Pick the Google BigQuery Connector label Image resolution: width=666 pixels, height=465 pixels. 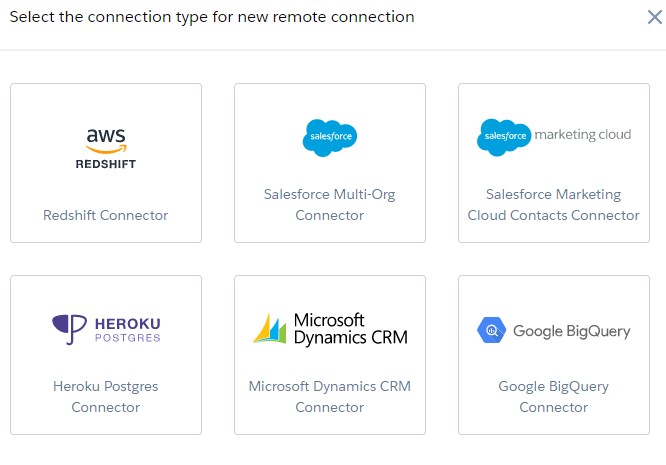[553, 396]
